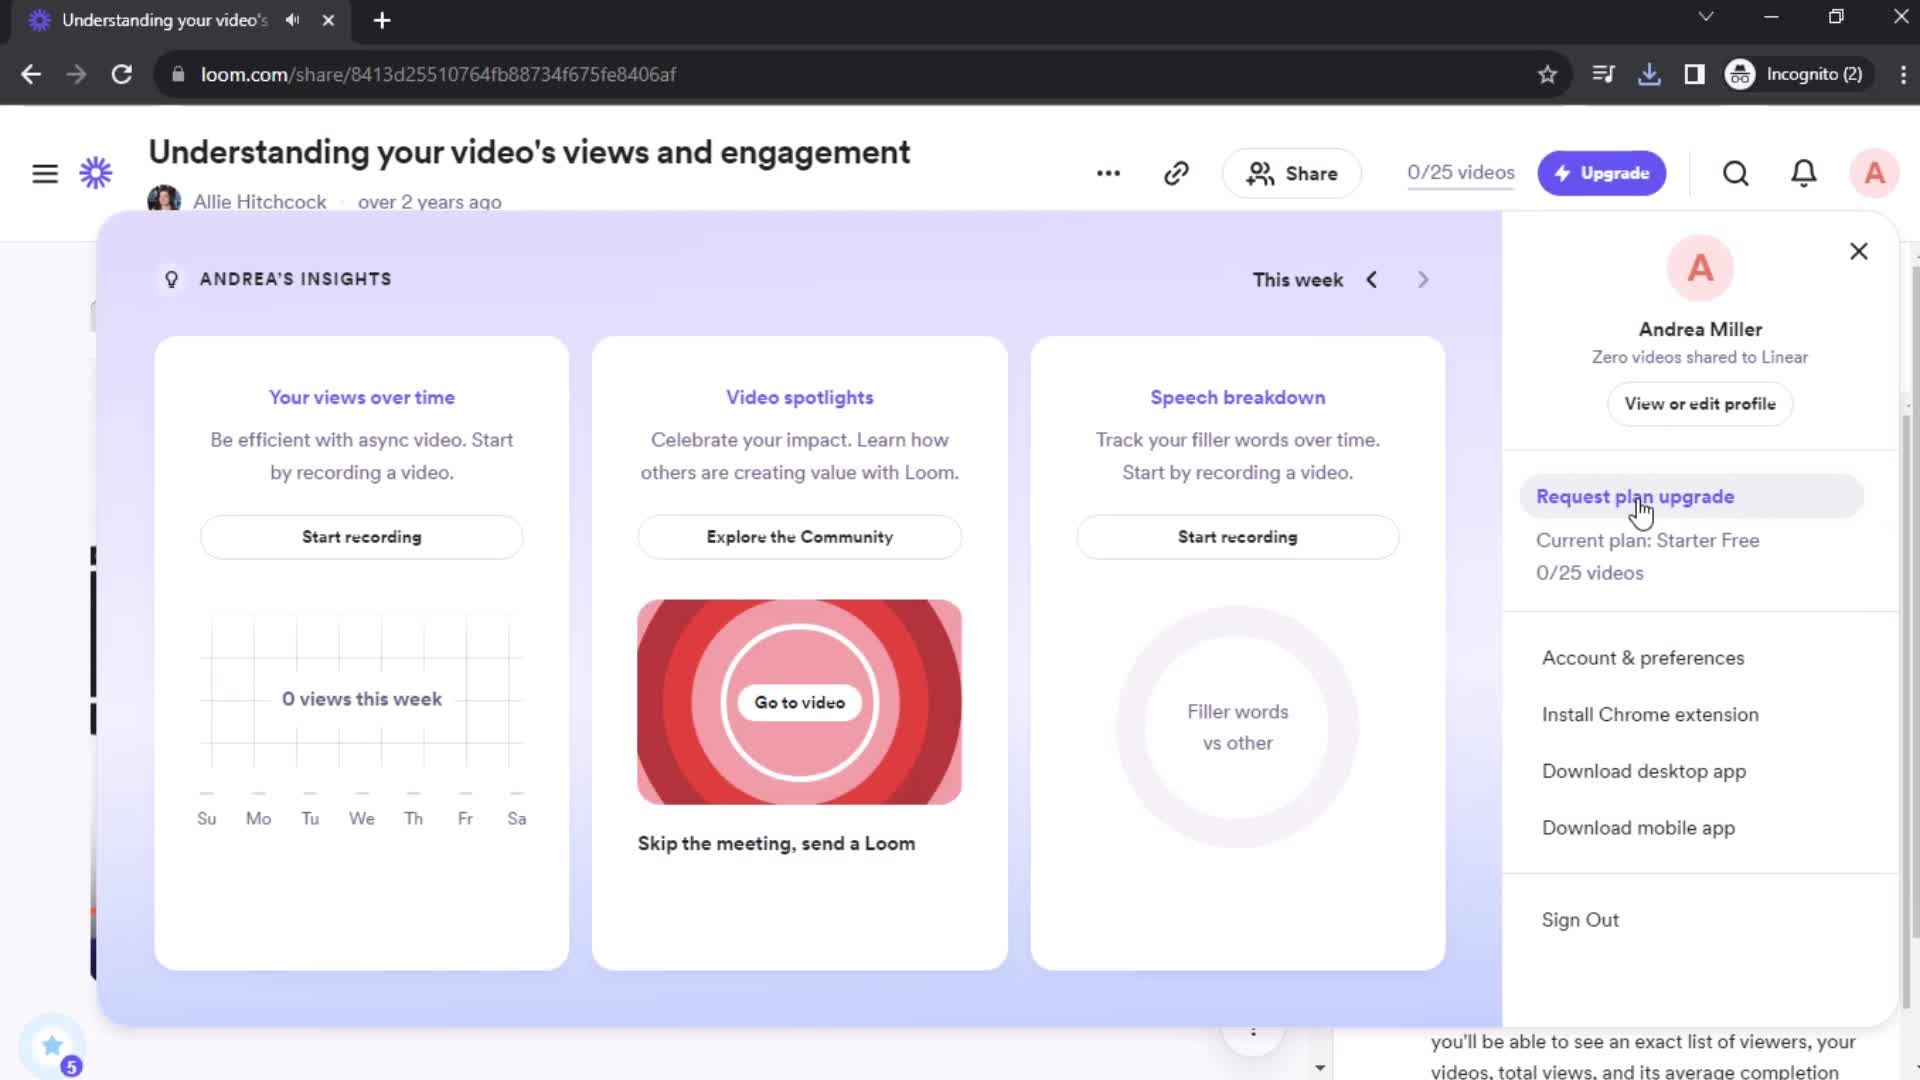Click the large profile avatar in panel
The width and height of the screenshot is (1920, 1080).
[1699, 268]
